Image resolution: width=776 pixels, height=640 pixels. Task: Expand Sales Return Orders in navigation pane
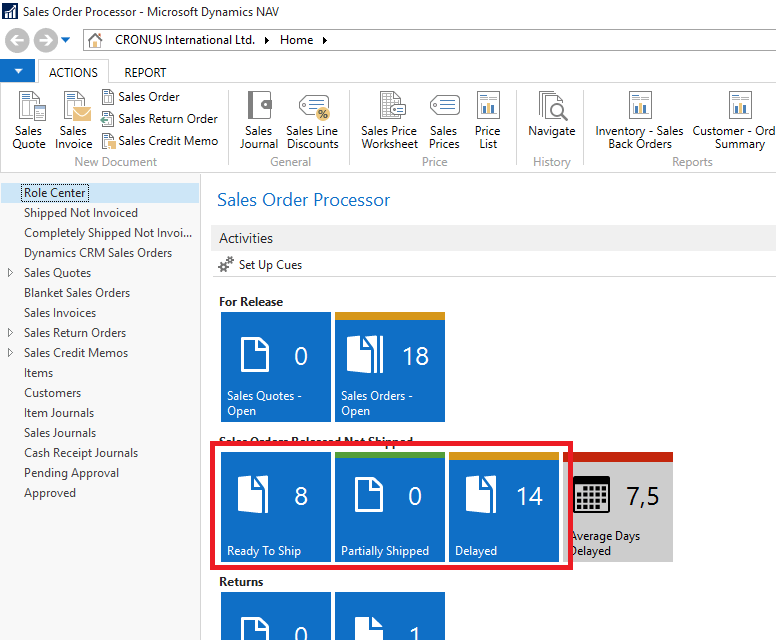click(x=11, y=333)
